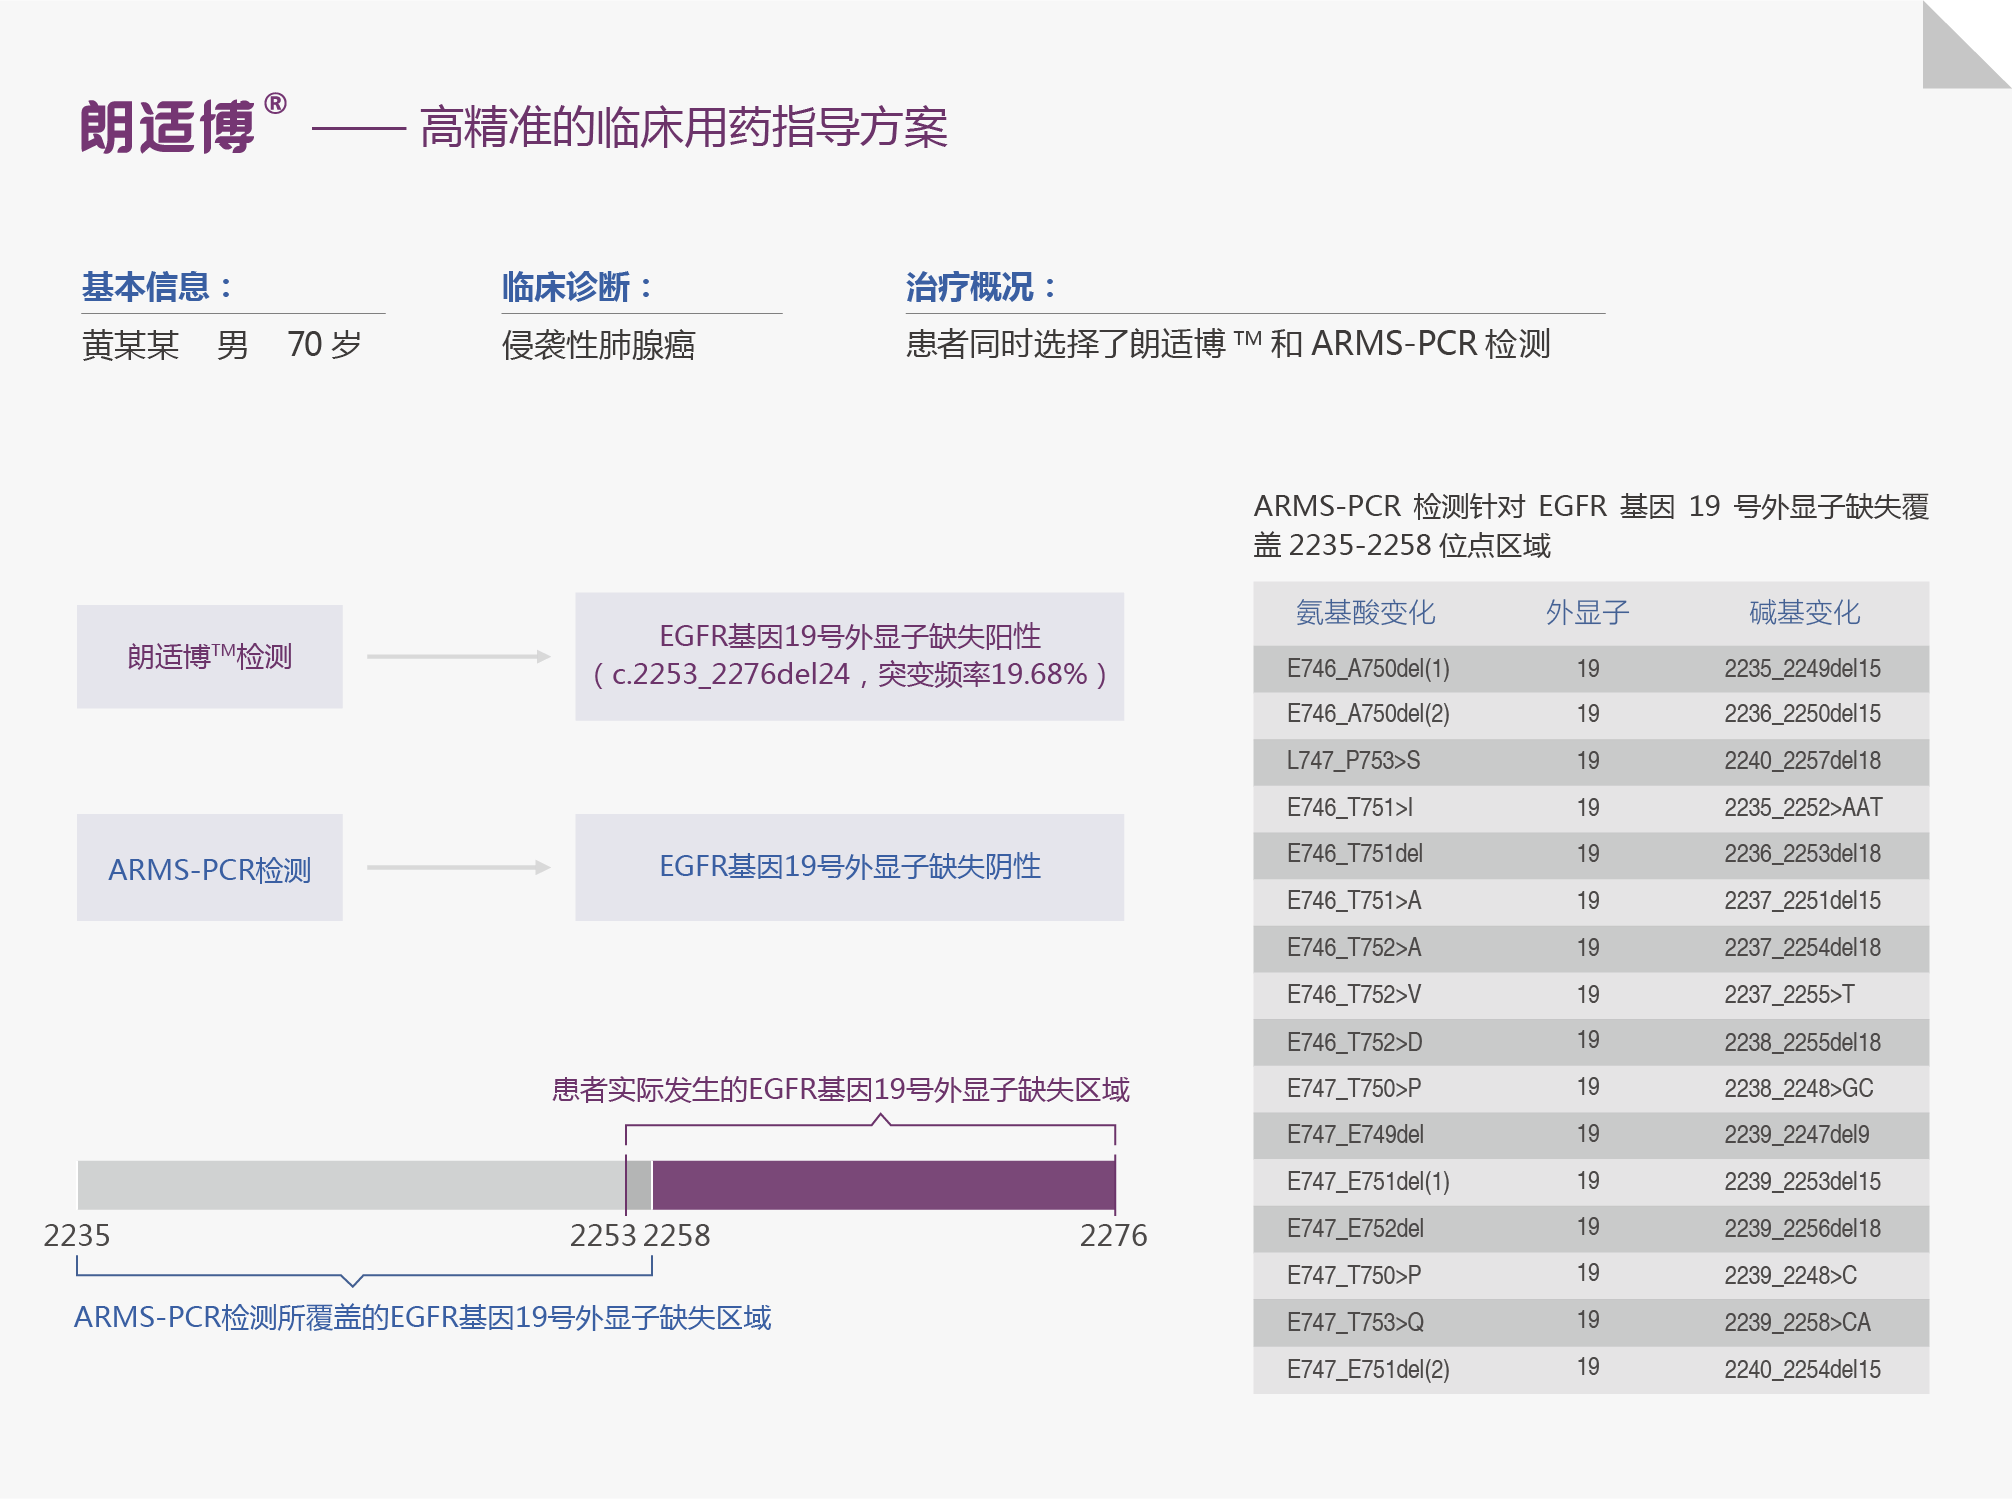Click the purple deletion region bar segment
Screen dimensions: 2012x1499
(x=884, y=1185)
